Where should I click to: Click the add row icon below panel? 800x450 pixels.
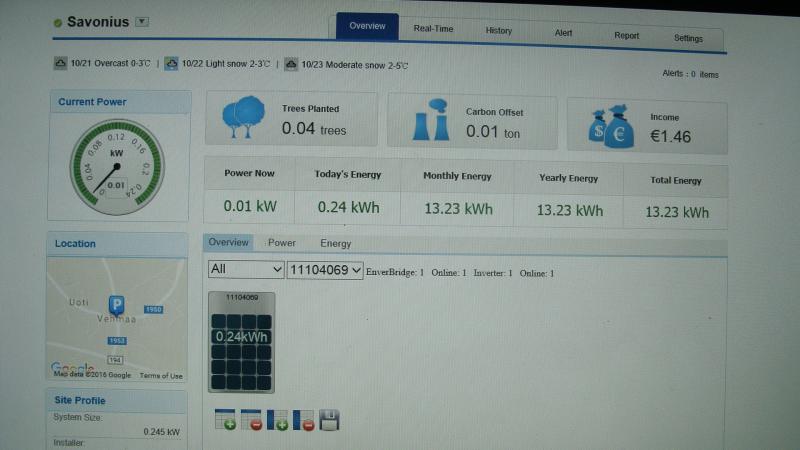click(225, 420)
